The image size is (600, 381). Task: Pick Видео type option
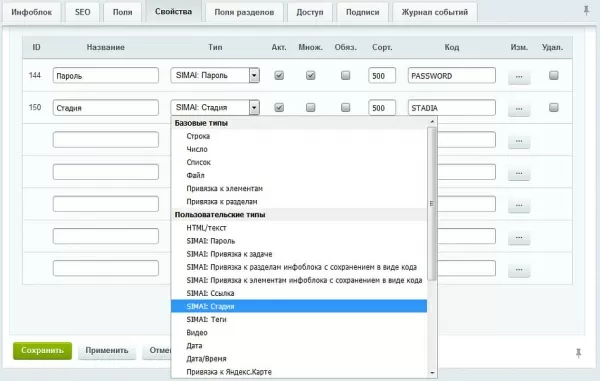coord(299,333)
